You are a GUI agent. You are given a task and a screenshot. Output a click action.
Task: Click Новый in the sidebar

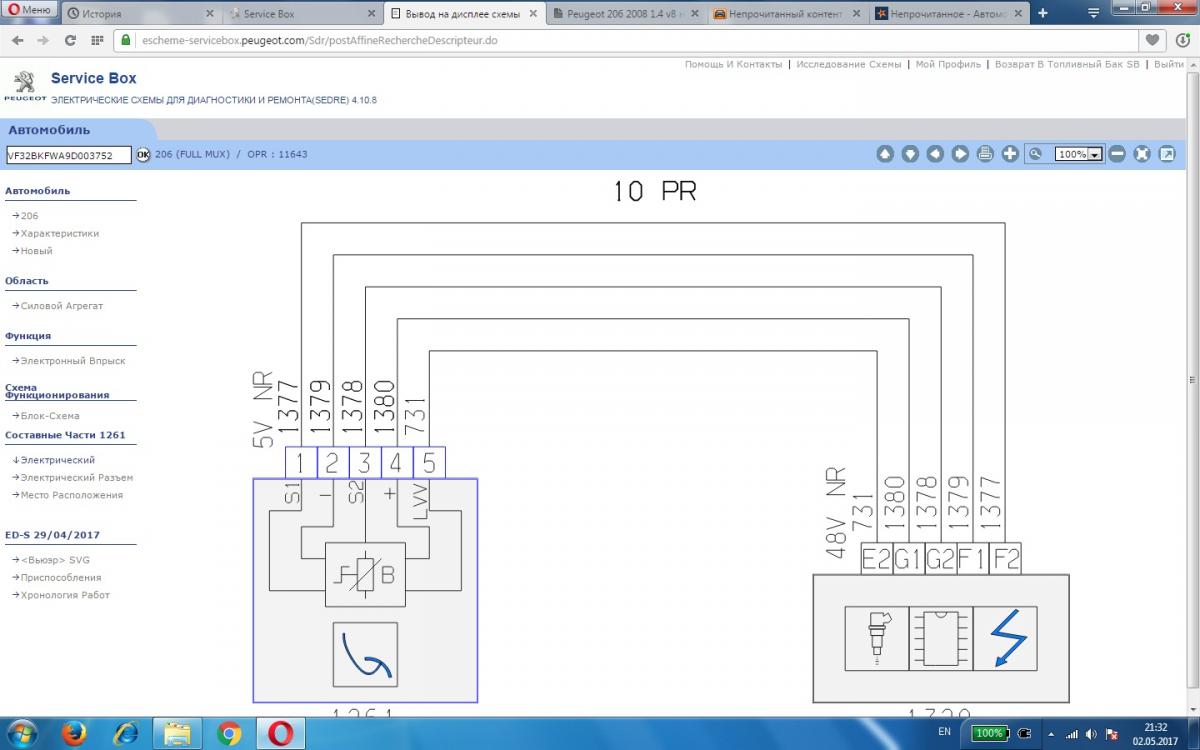(x=36, y=251)
